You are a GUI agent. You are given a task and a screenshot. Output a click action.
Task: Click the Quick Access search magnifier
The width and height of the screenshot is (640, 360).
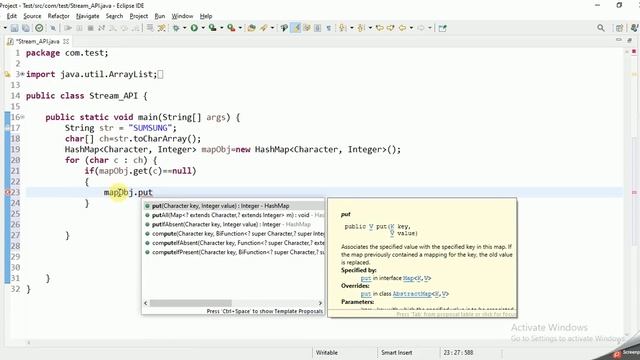pos(601,28)
